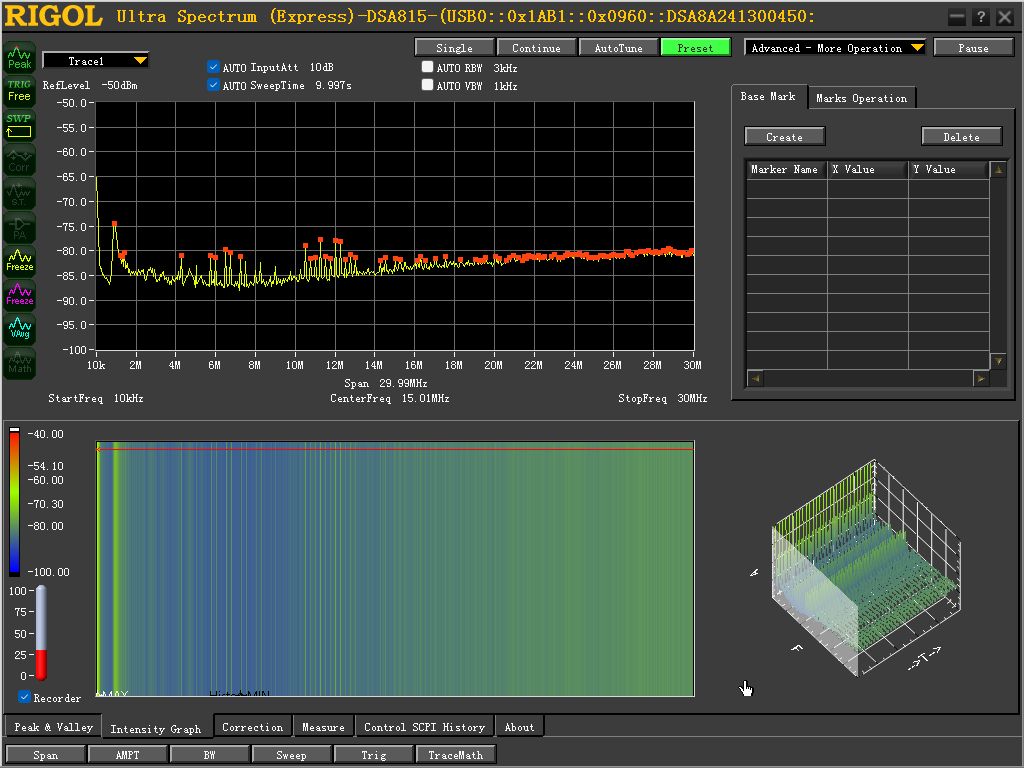Open the Marks Operation tab

[861, 98]
